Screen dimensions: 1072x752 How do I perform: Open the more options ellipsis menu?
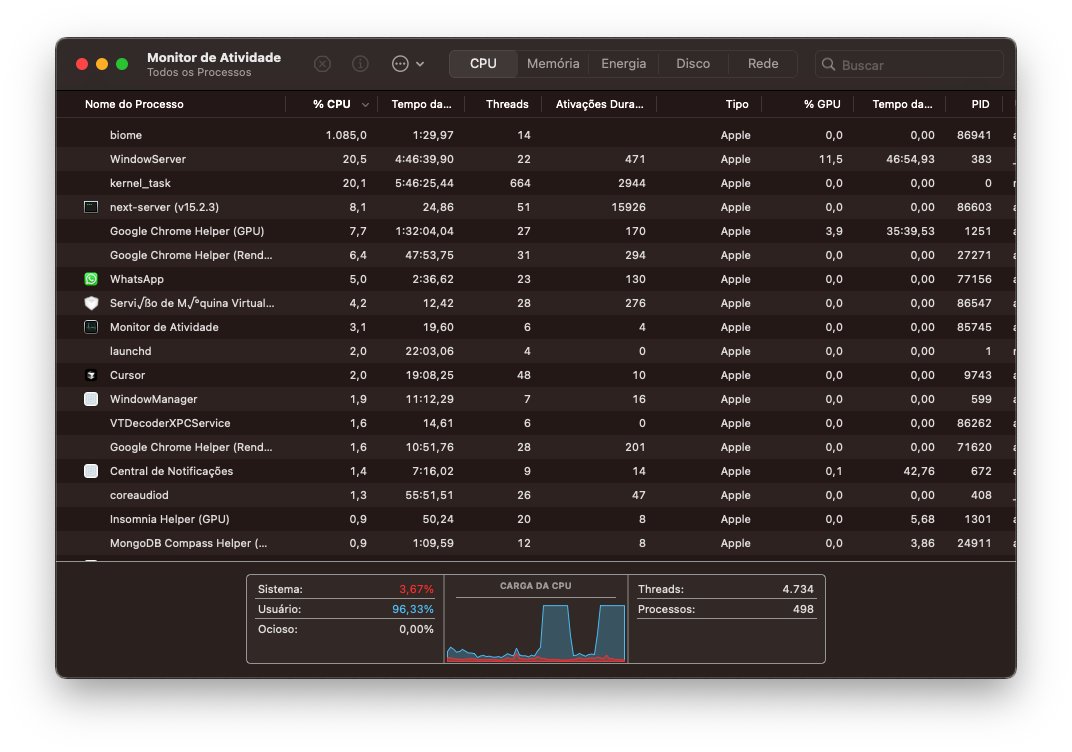coord(407,64)
